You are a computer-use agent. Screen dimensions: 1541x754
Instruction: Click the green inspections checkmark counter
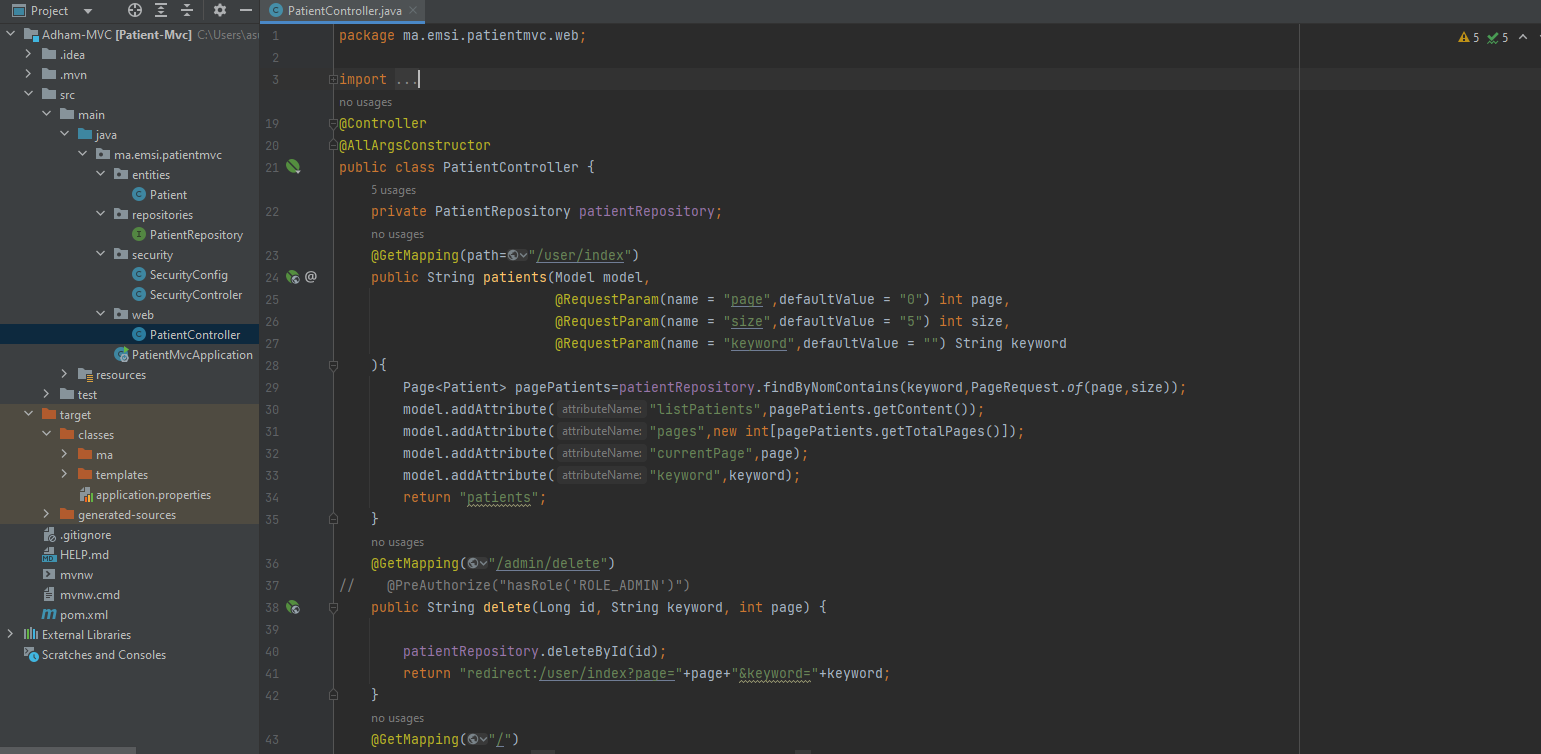coord(1492,36)
